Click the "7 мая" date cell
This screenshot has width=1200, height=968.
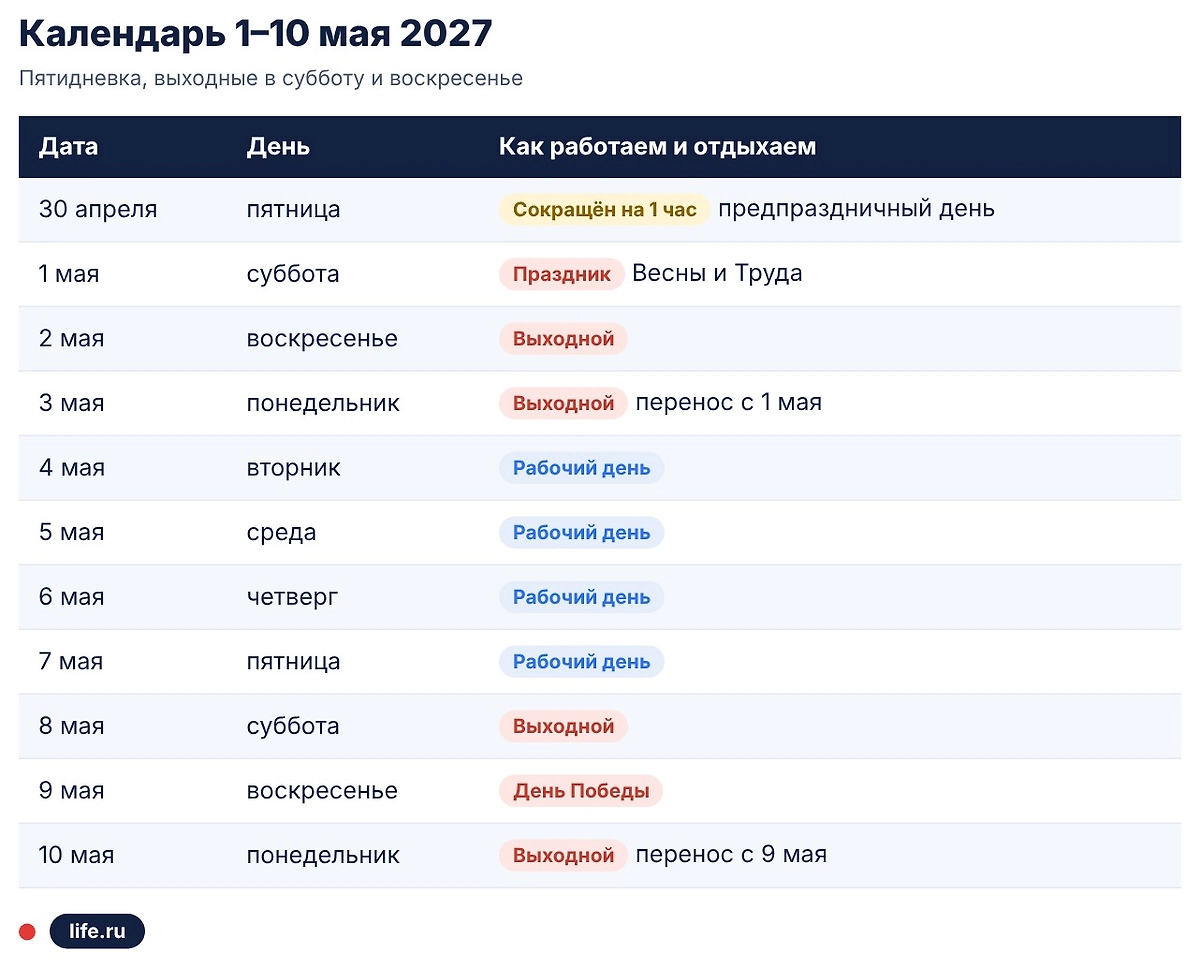[x=71, y=661]
